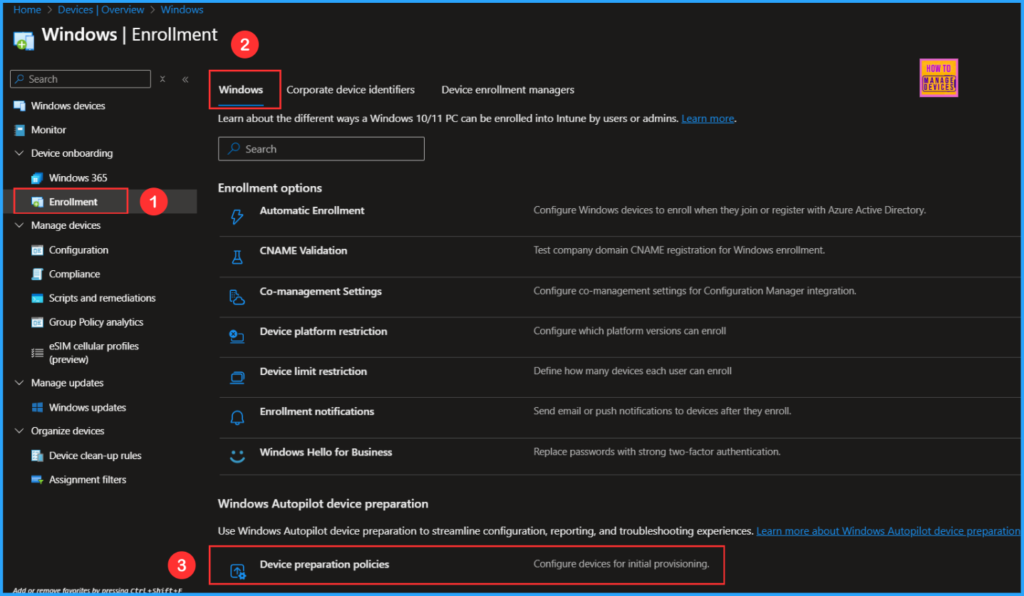The image size is (1024, 596).
Task: Click the Co-management Settings icon
Action: tap(237, 298)
